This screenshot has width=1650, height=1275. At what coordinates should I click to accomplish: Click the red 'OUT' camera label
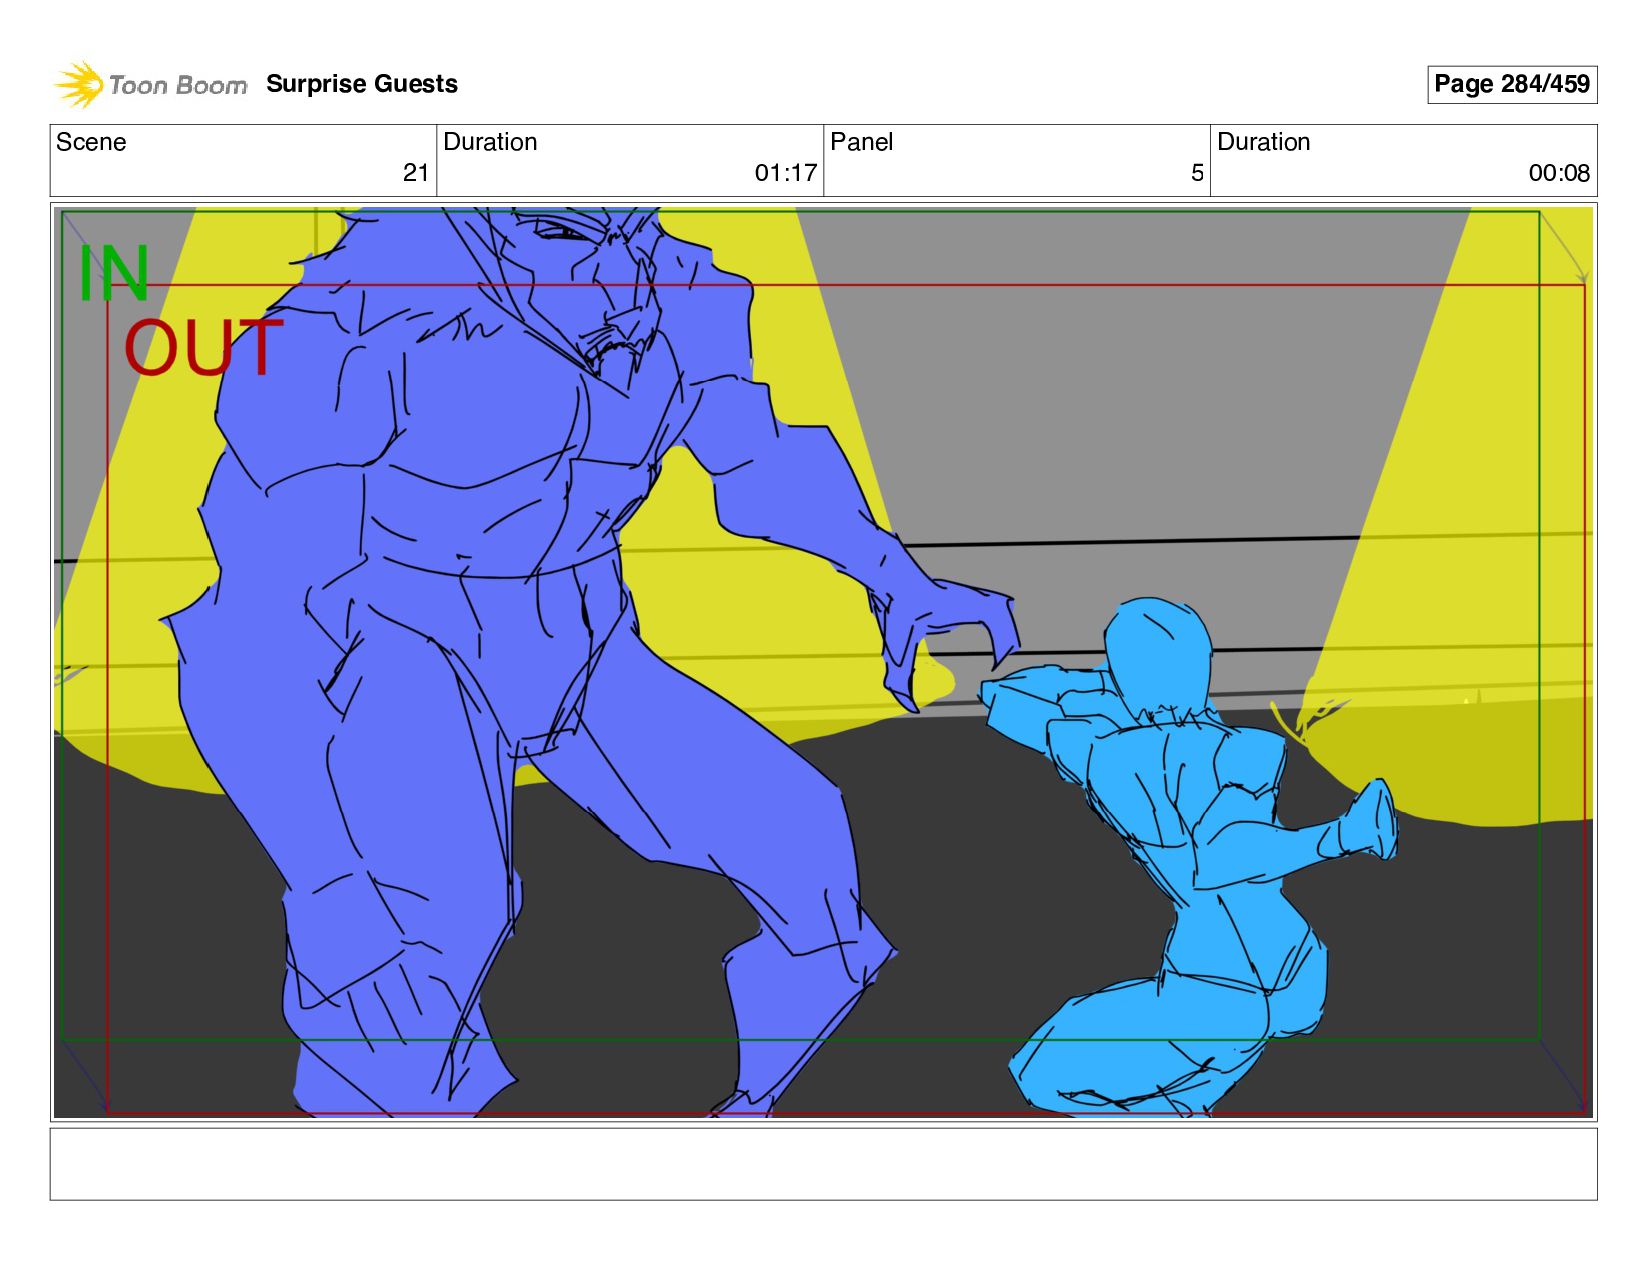coord(203,347)
